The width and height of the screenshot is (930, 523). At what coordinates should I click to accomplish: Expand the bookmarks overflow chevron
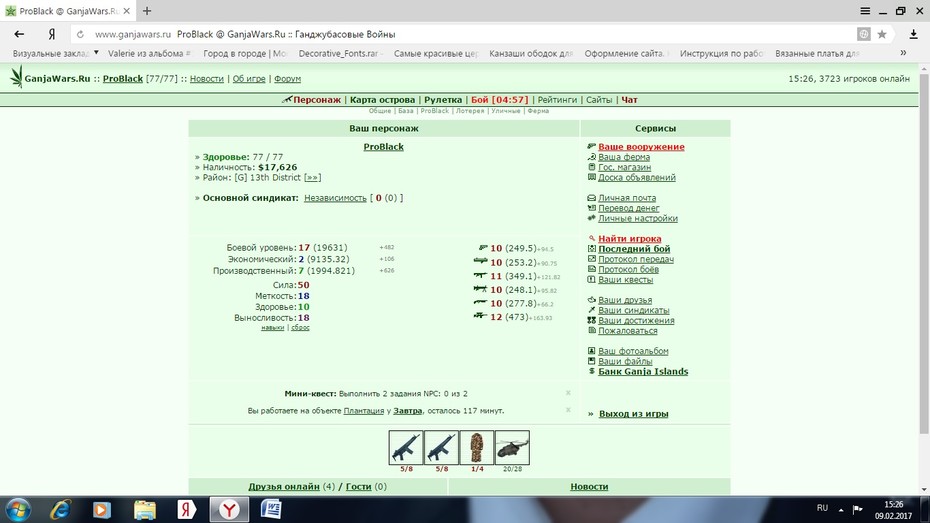(x=903, y=53)
